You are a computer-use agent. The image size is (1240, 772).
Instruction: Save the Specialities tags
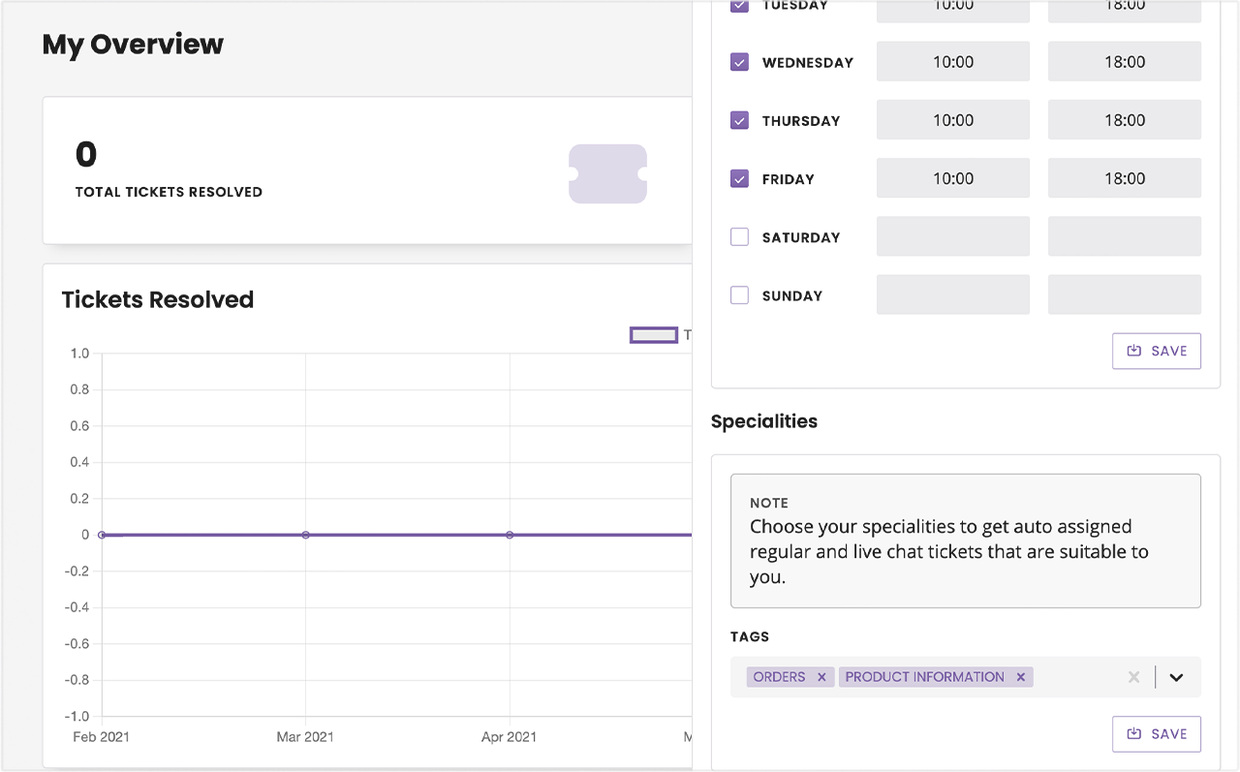1156,734
